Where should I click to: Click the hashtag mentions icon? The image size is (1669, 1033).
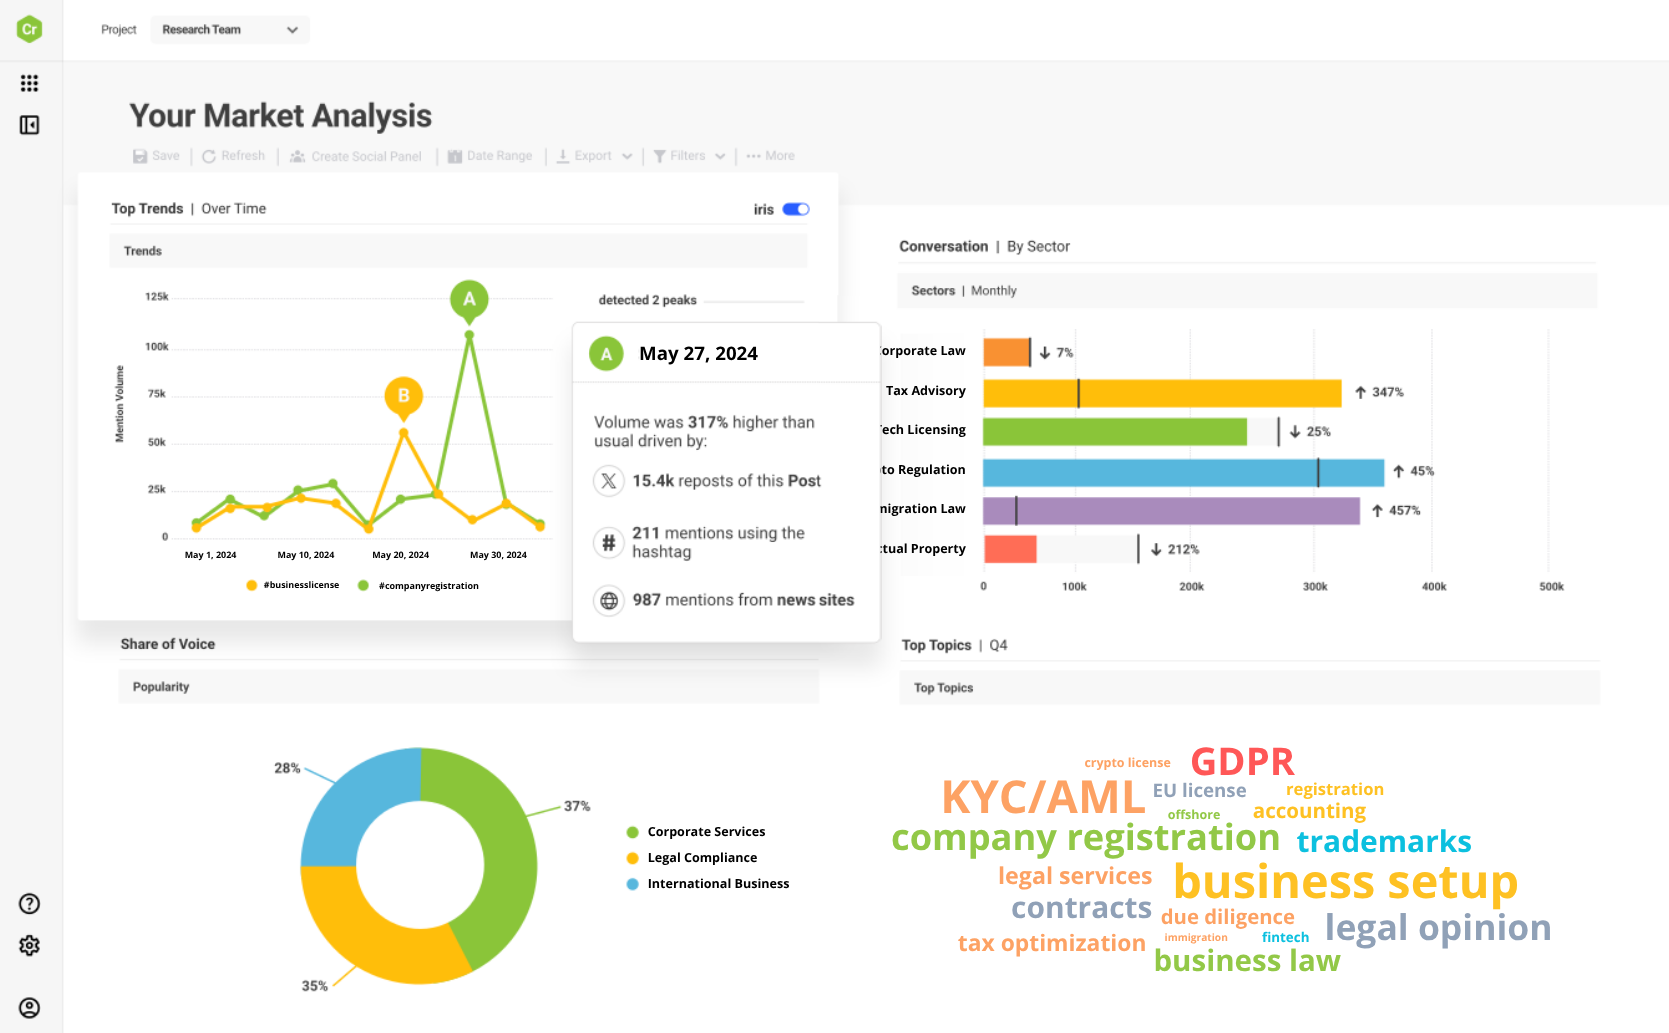click(x=608, y=542)
